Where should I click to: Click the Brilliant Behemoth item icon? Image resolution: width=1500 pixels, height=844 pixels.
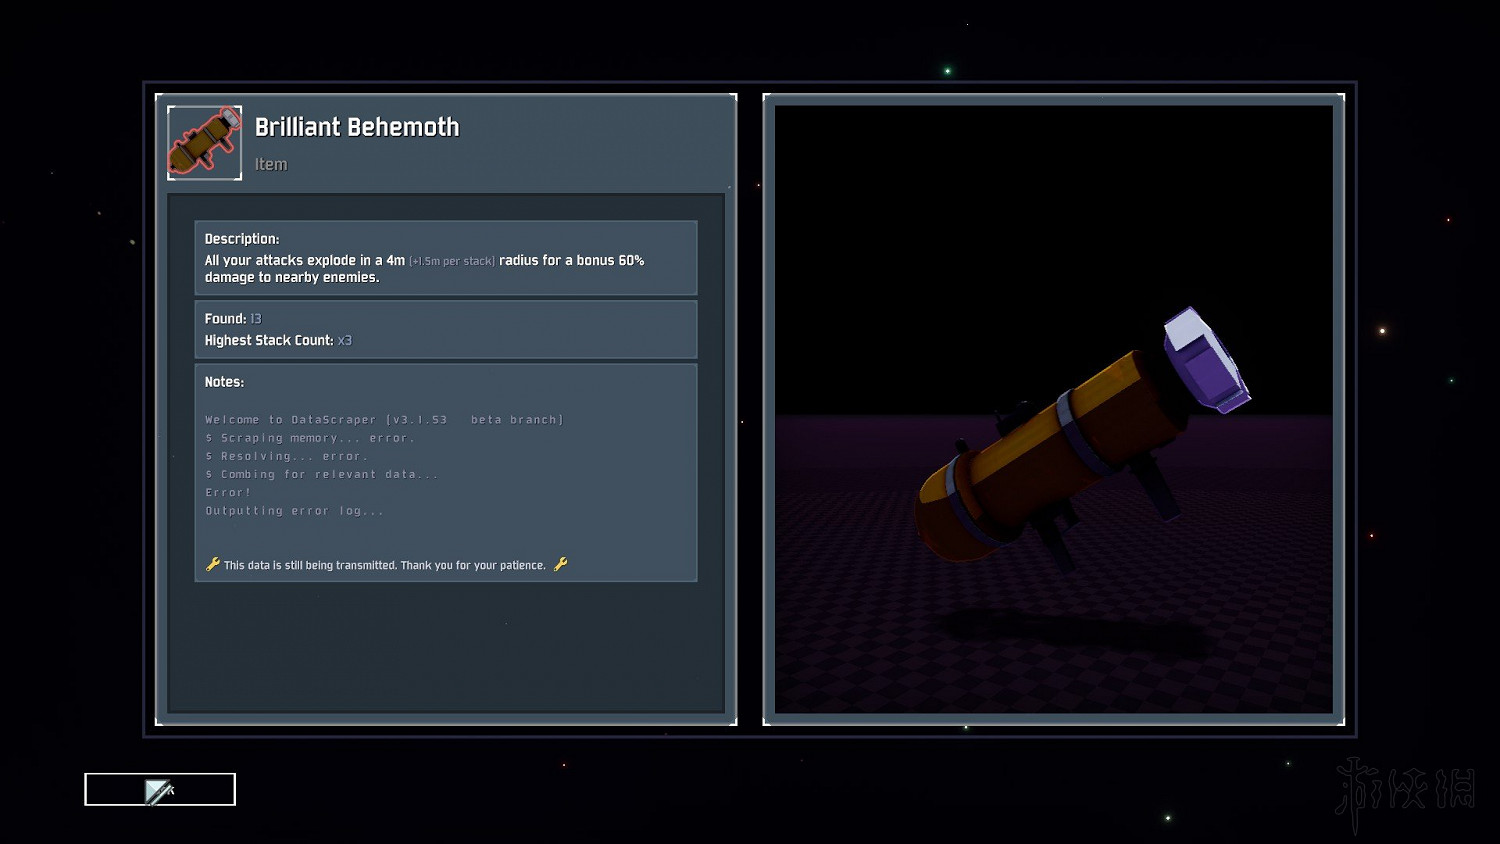click(x=204, y=143)
